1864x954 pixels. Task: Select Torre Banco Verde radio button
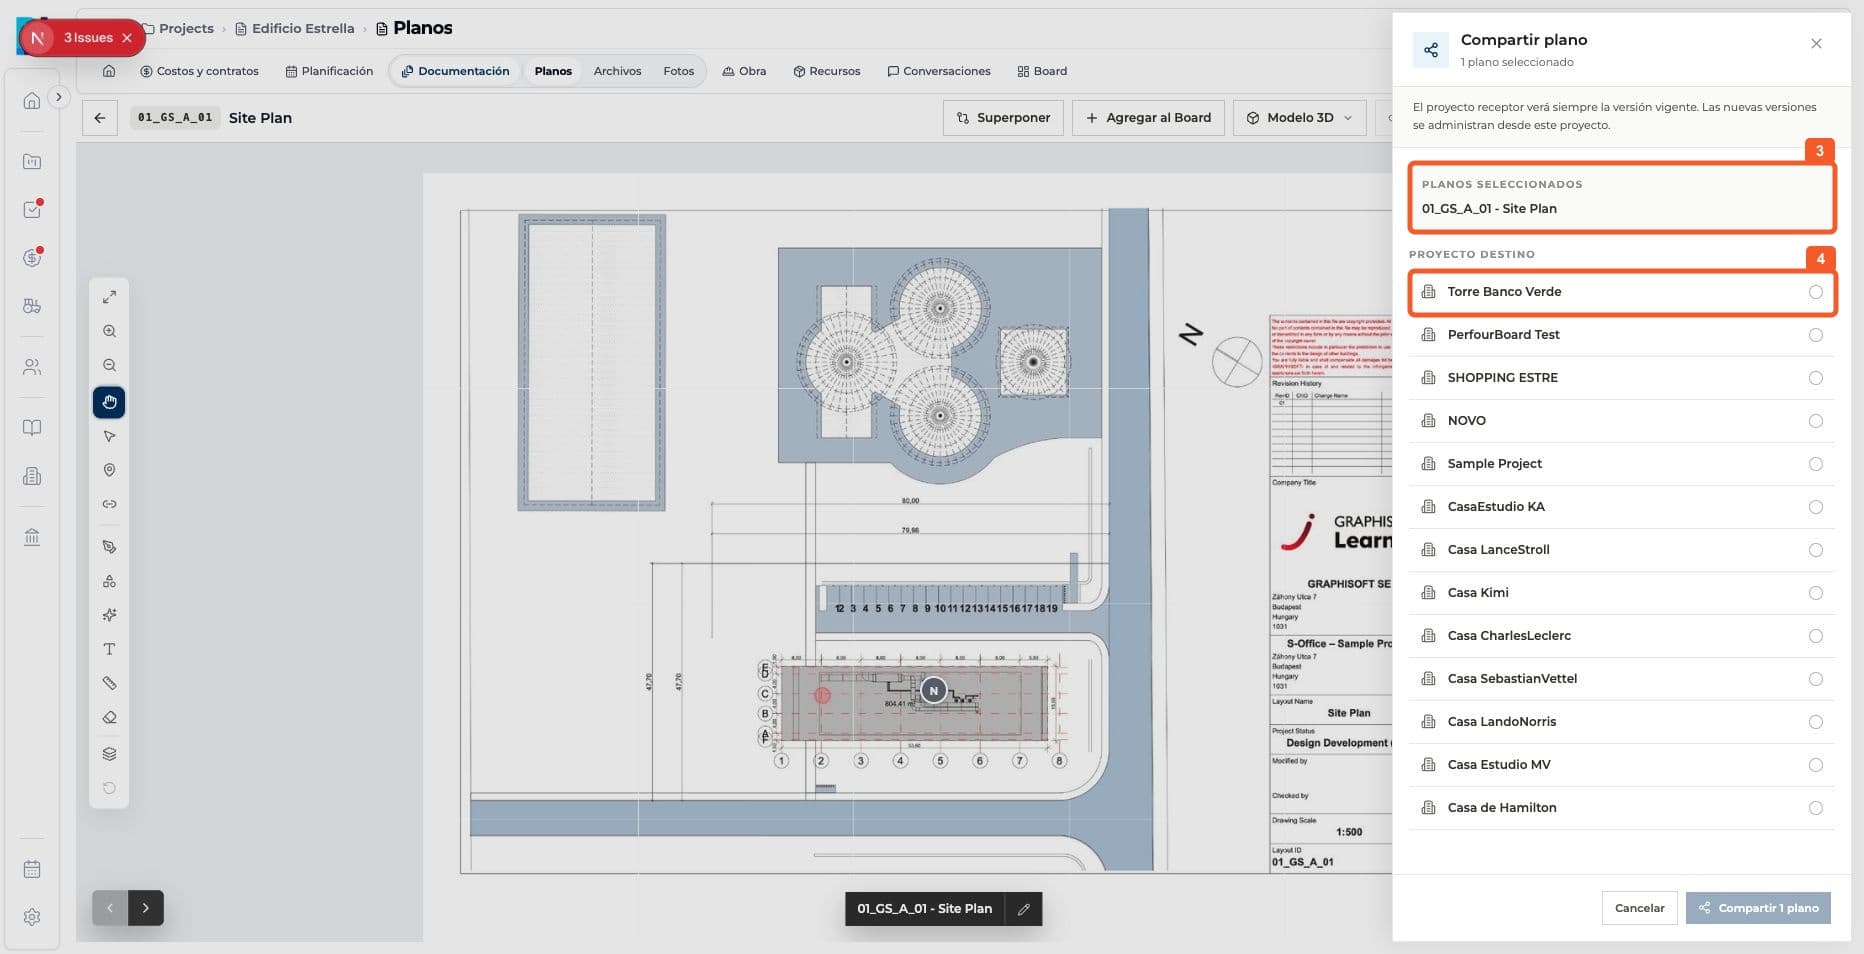coord(1815,292)
